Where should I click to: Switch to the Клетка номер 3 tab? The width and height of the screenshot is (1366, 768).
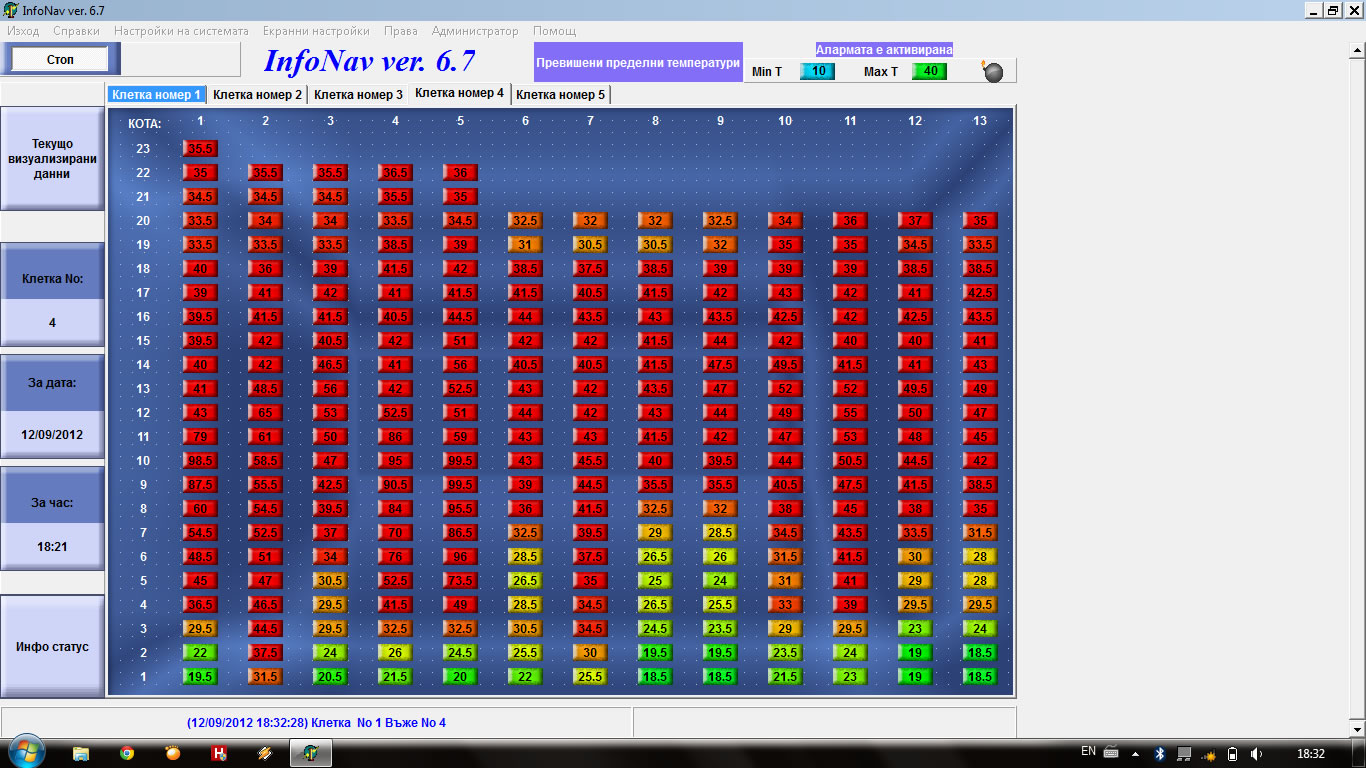[358, 95]
